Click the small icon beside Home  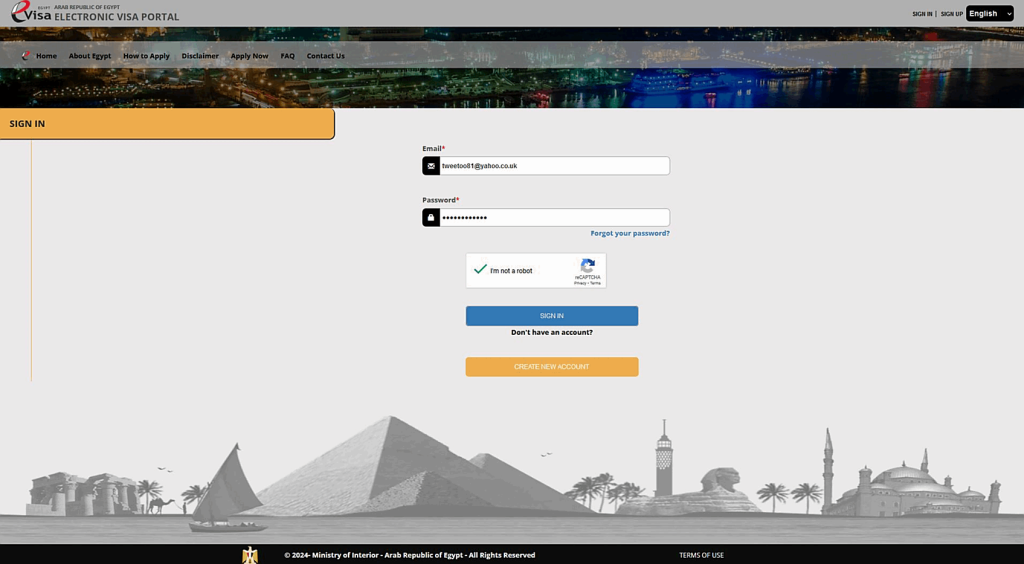[x=27, y=56]
